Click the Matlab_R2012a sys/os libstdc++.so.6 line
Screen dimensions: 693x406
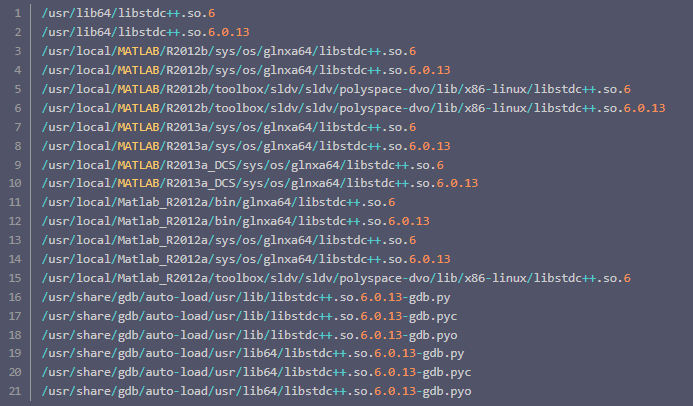tap(229, 240)
